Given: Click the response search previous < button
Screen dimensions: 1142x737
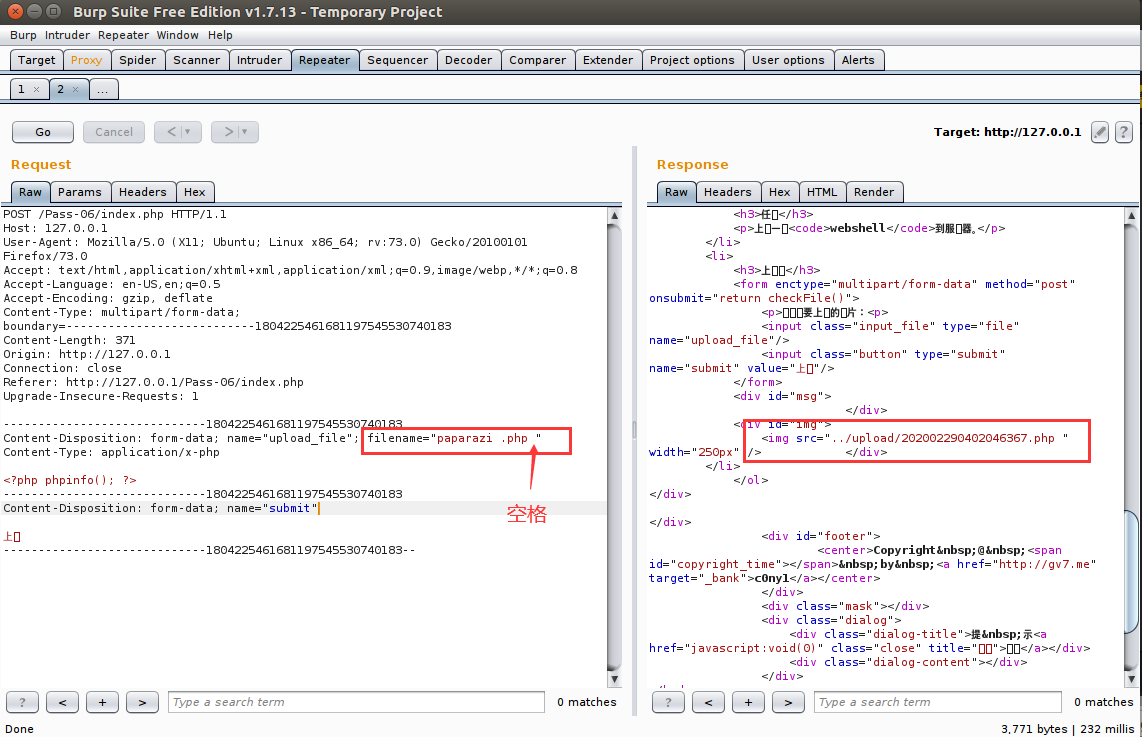Looking at the screenshot, I should click(709, 702).
